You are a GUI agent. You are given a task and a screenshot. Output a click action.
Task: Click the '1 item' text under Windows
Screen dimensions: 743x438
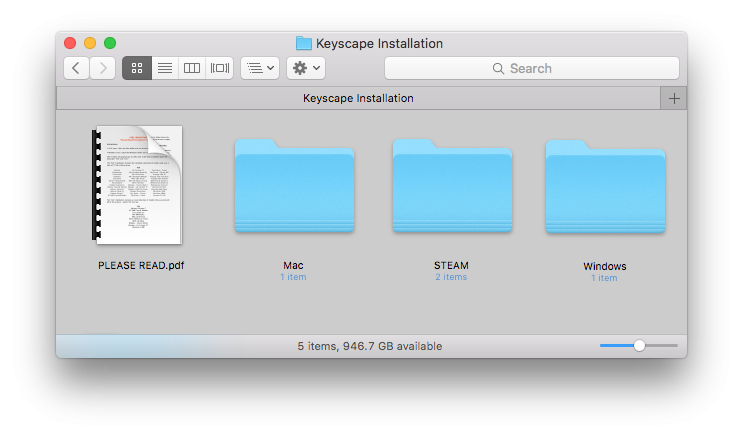click(604, 278)
